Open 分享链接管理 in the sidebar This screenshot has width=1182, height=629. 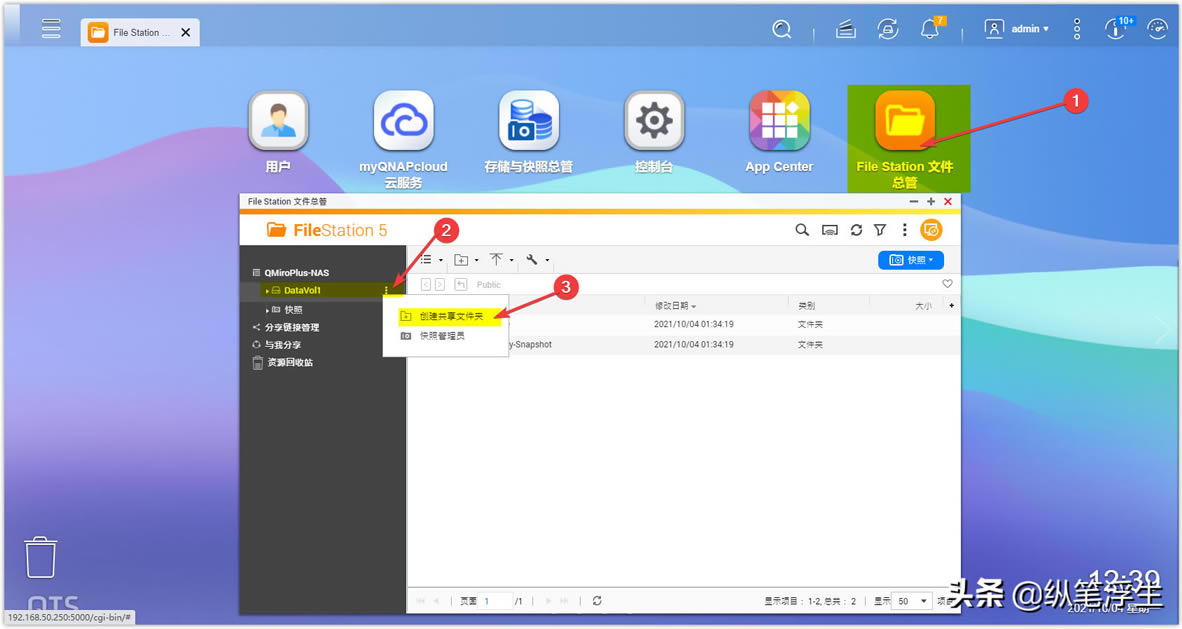(x=292, y=327)
